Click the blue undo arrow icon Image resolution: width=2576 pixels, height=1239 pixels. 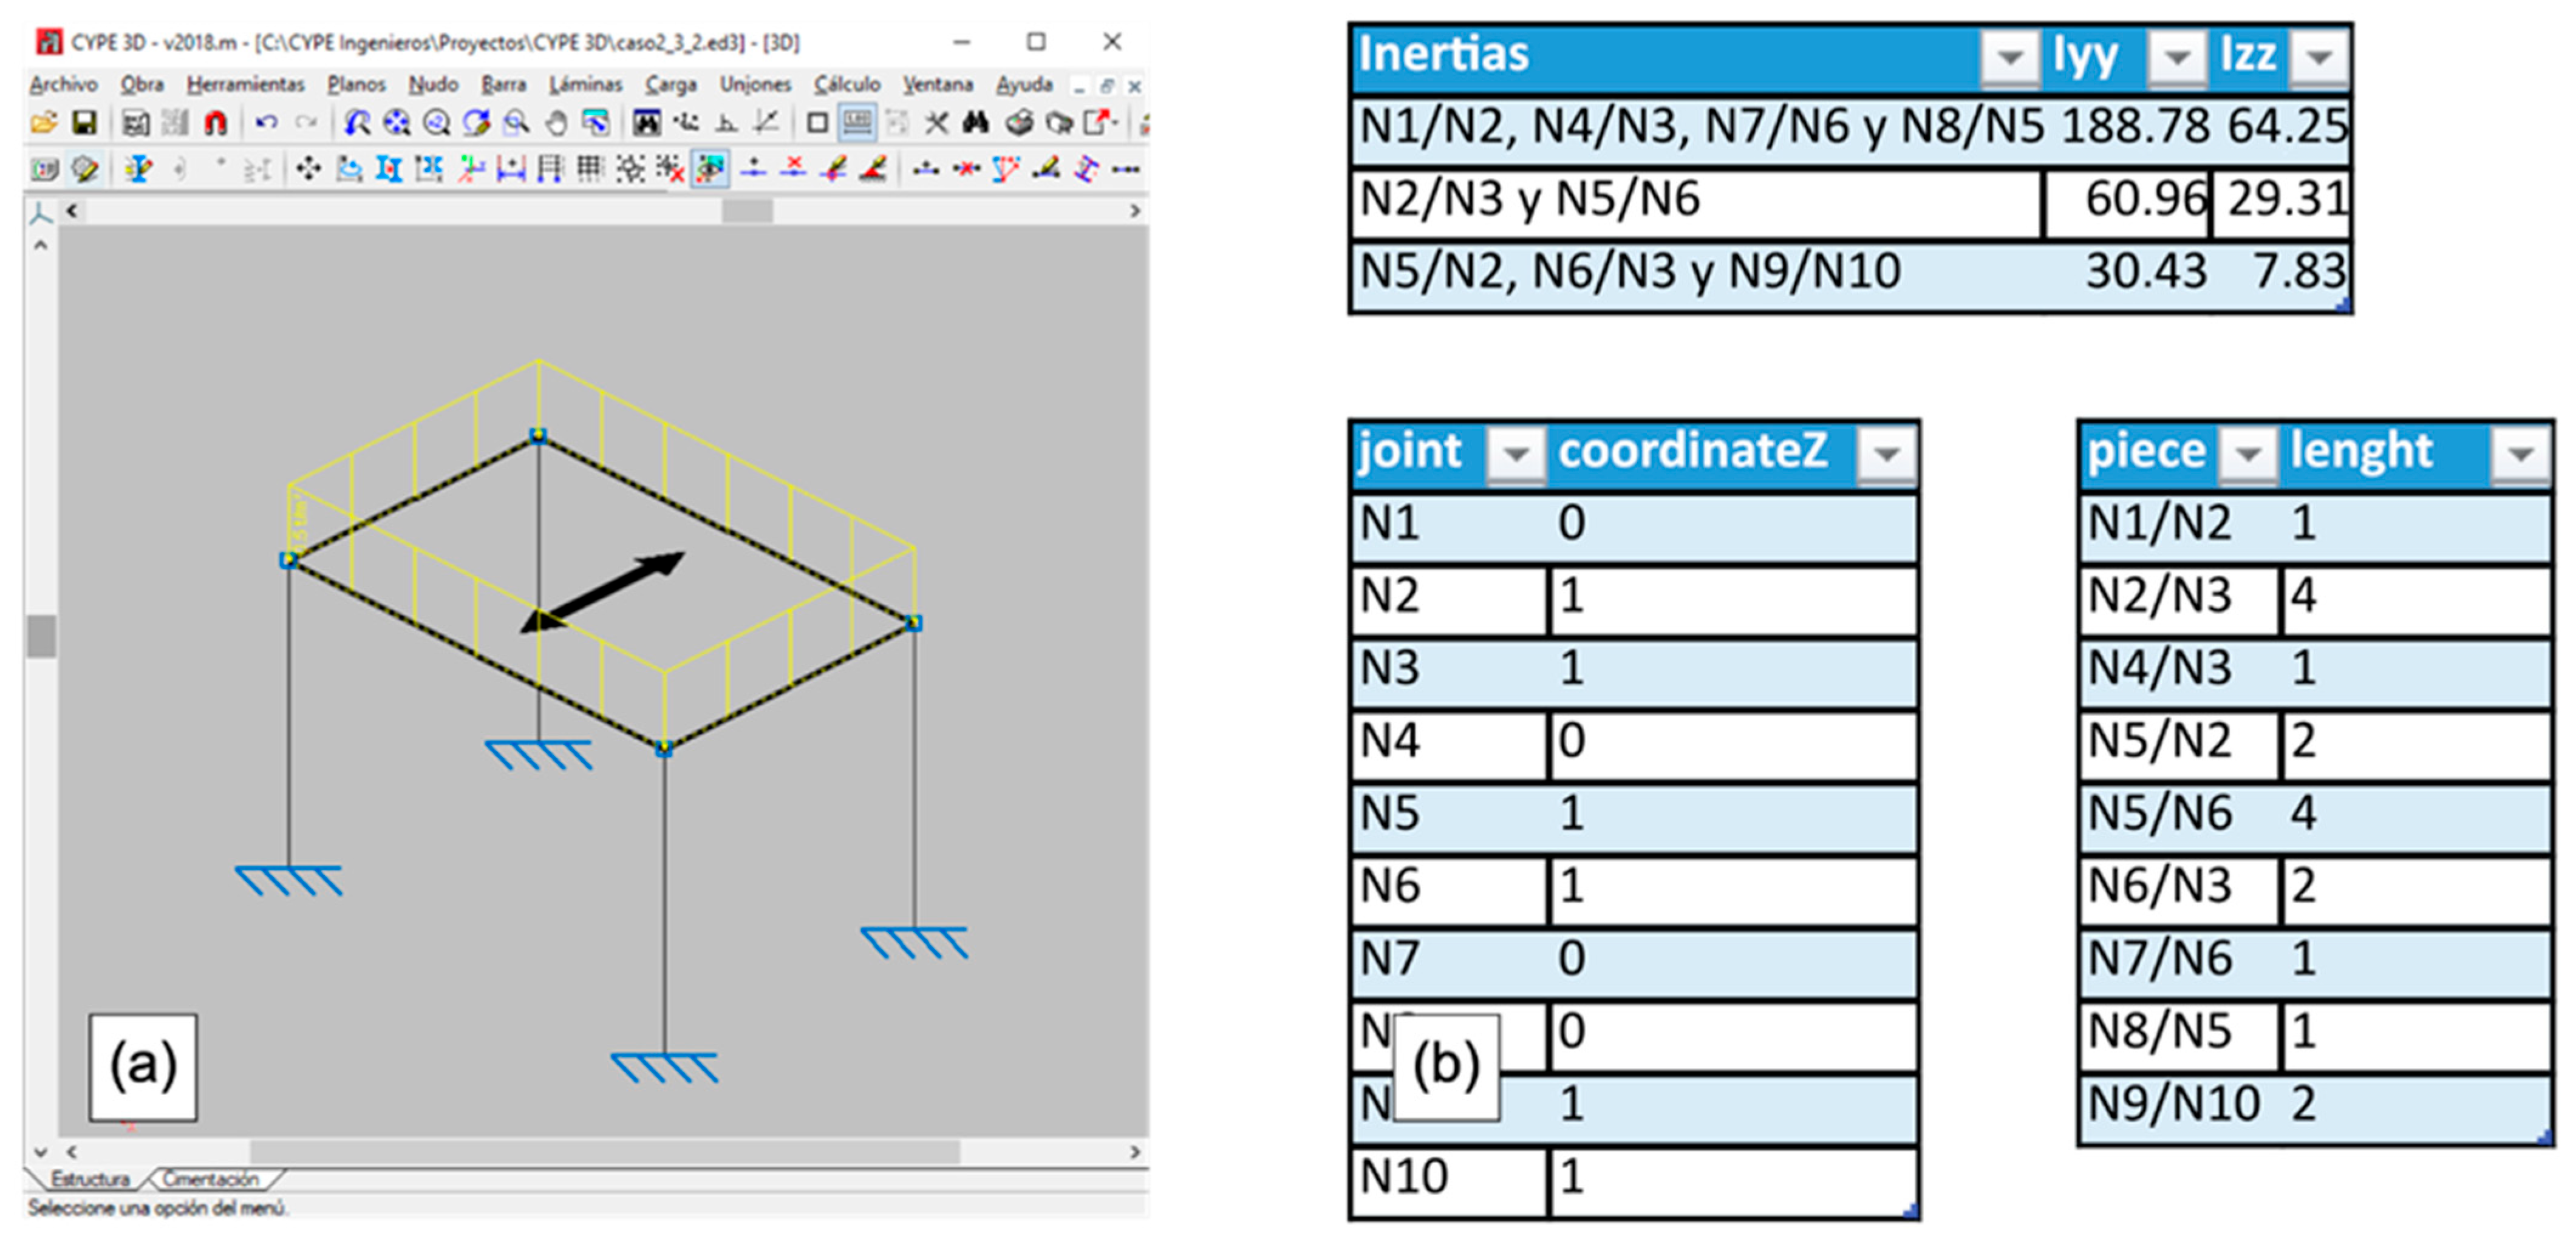click(x=266, y=123)
